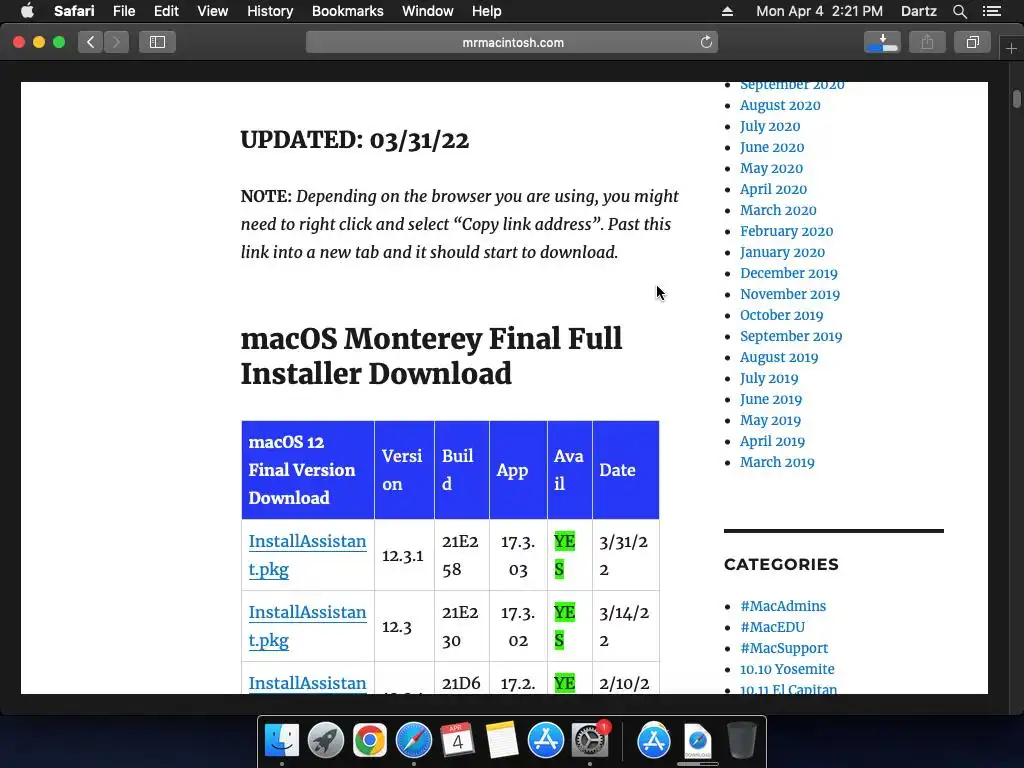
Task: Reload the mrmacintosh.com page
Action: pos(706,42)
